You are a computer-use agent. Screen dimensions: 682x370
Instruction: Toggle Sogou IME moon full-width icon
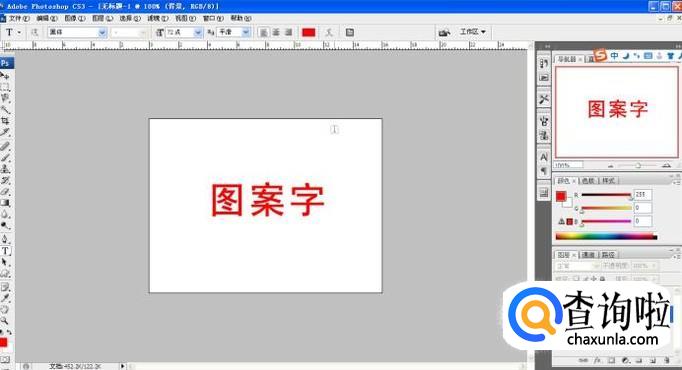click(626, 56)
